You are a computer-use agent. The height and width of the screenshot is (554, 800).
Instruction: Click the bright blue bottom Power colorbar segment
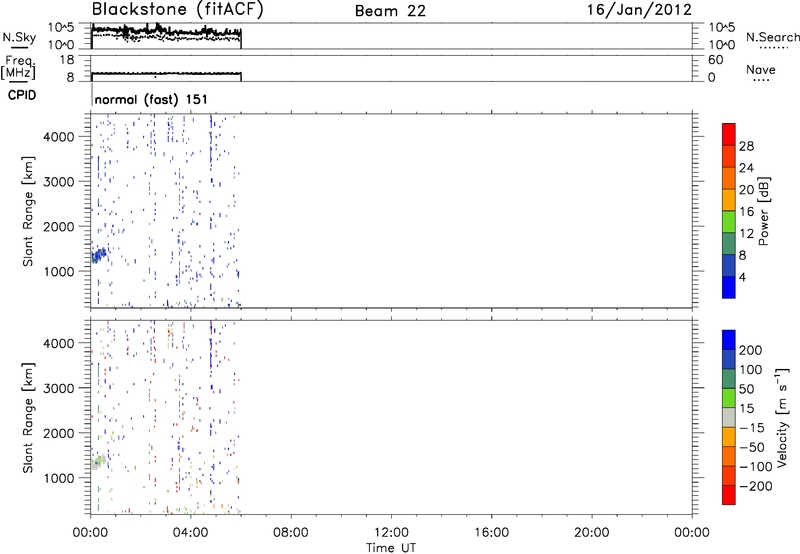point(729,287)
